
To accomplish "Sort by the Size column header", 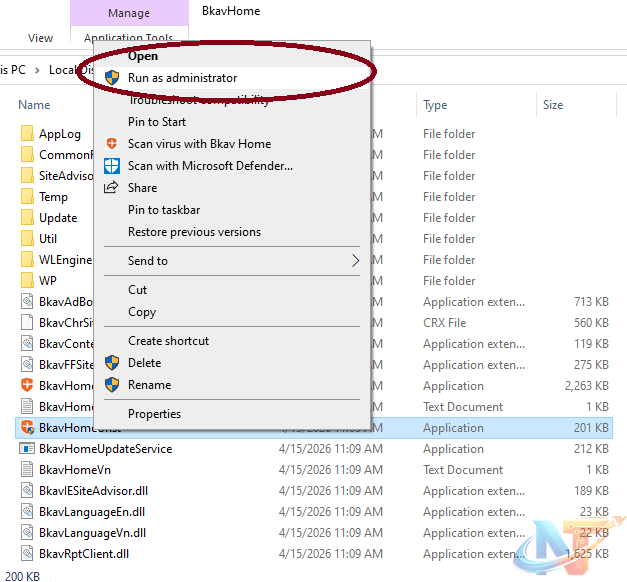I will (553, 105).
